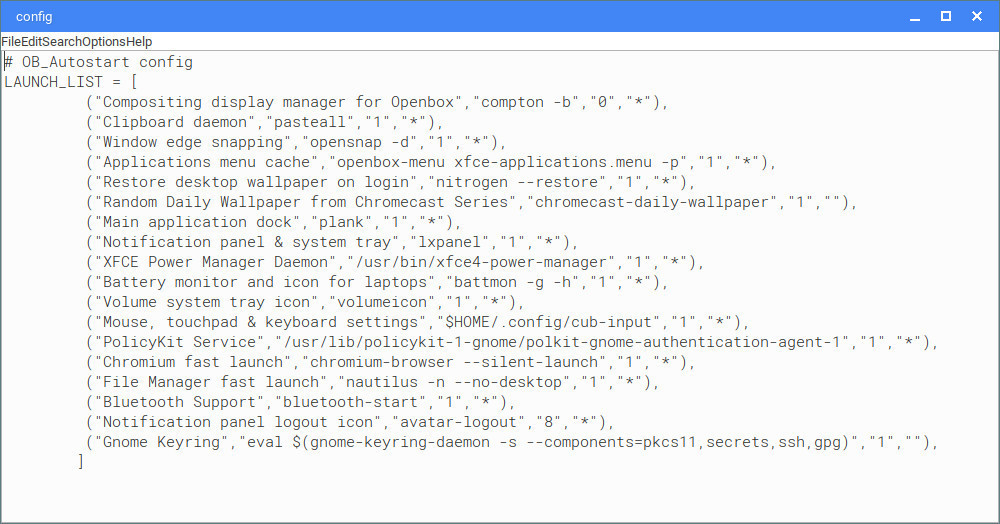Open the File menu
Screen dimensions: 1000x524
11,41
